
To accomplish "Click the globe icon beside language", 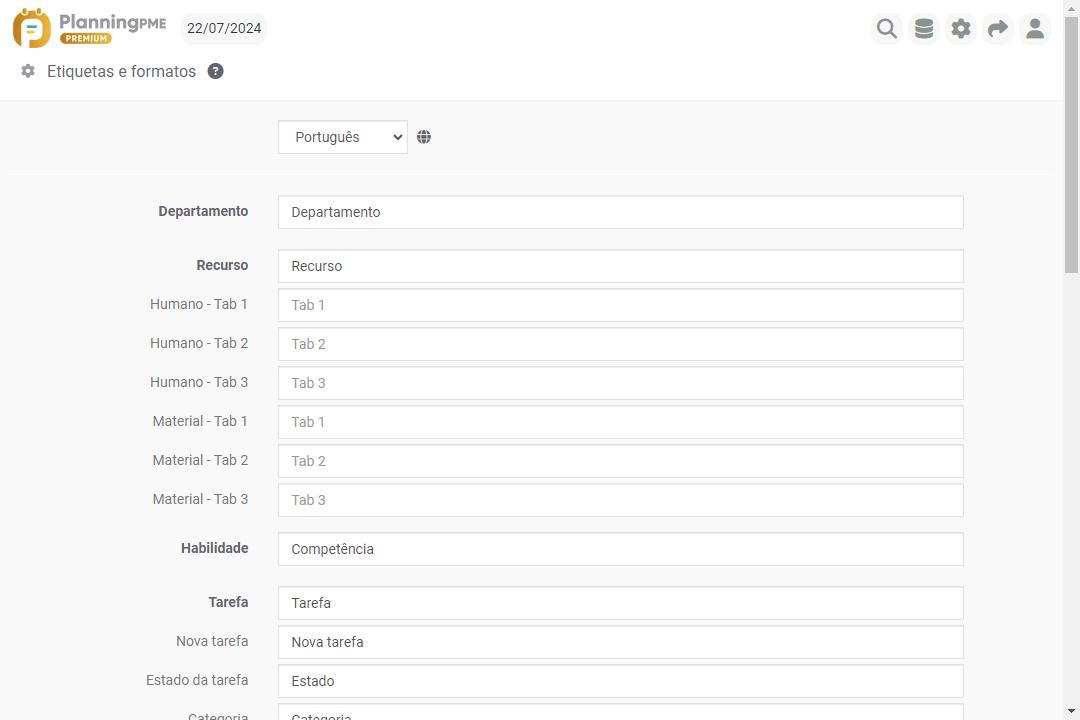I will tap(424, 137).
